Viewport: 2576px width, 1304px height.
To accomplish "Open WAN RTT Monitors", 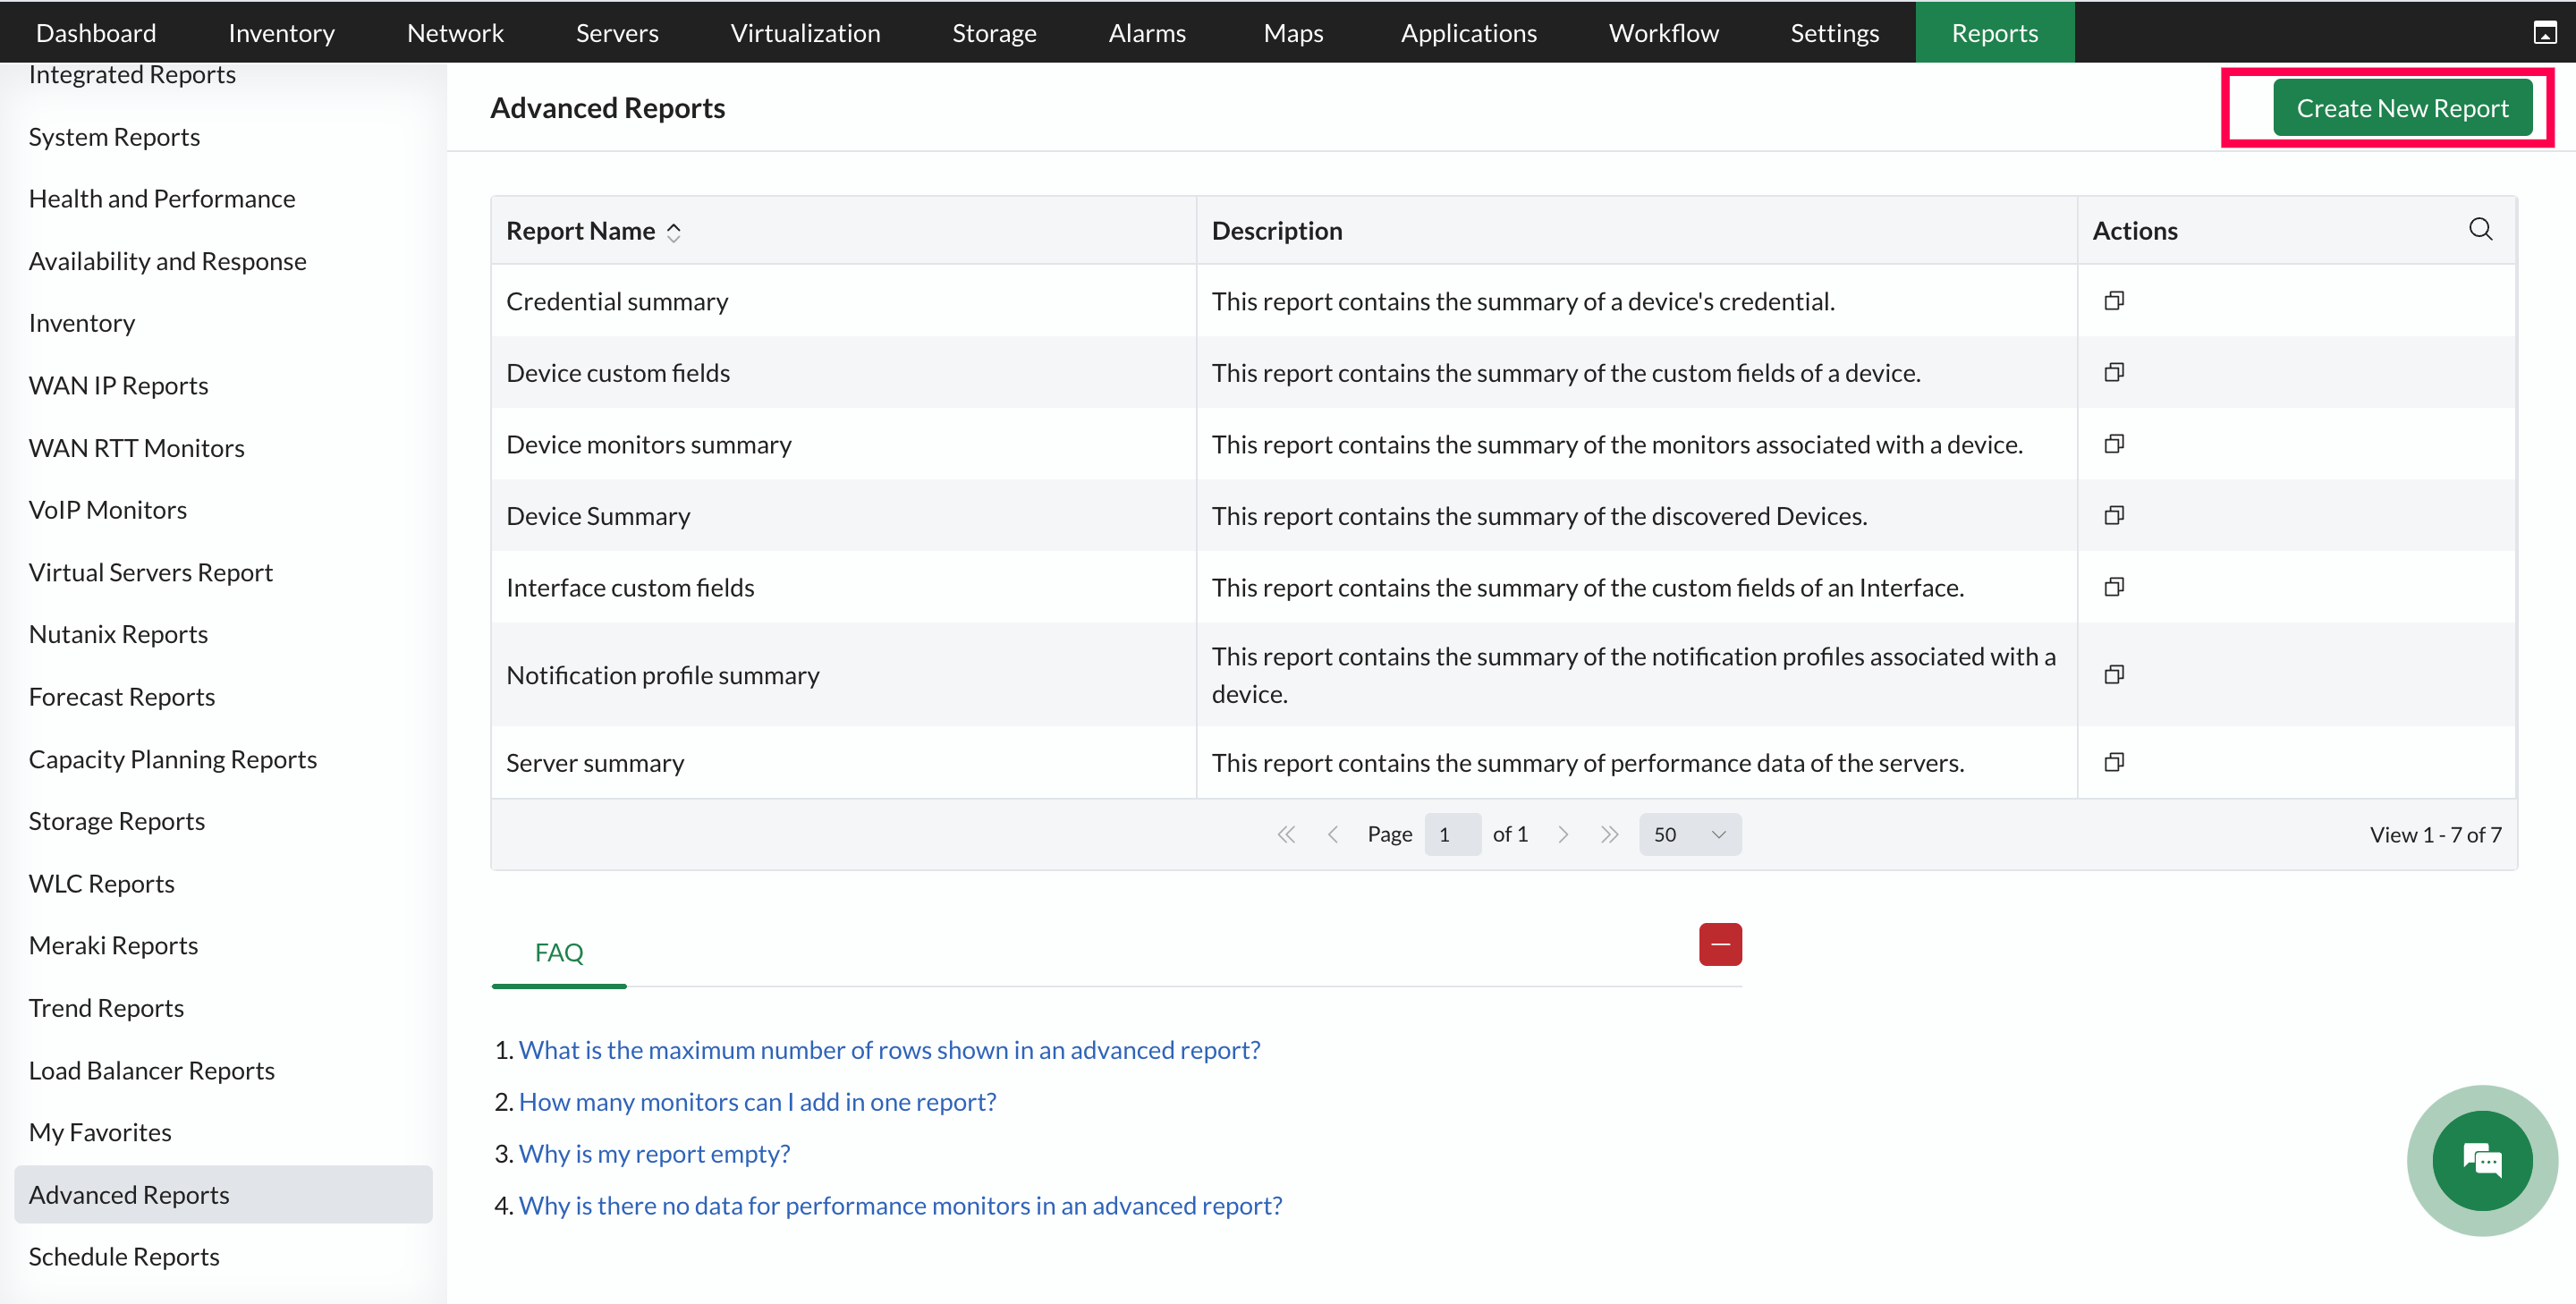I will (x=136, y=448).
